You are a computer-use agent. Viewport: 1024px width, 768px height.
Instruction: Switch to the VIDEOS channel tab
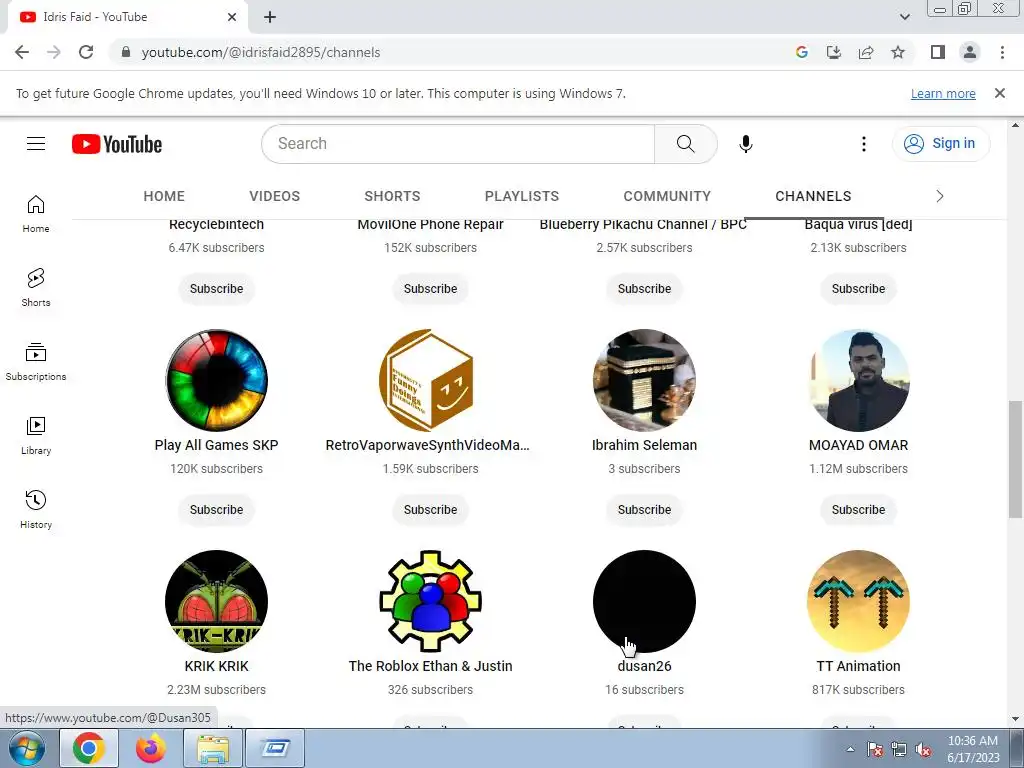pos(274,196)
